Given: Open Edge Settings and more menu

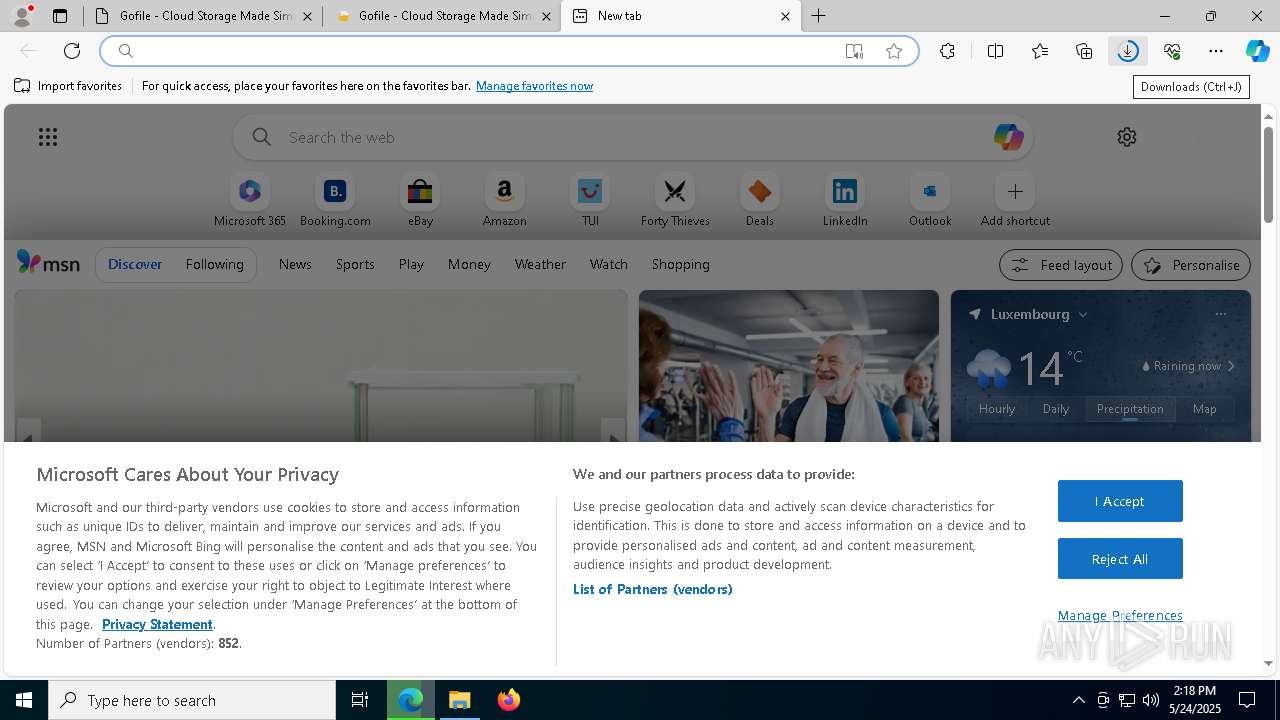Looking at the screenshot, I should [1216, 51].
